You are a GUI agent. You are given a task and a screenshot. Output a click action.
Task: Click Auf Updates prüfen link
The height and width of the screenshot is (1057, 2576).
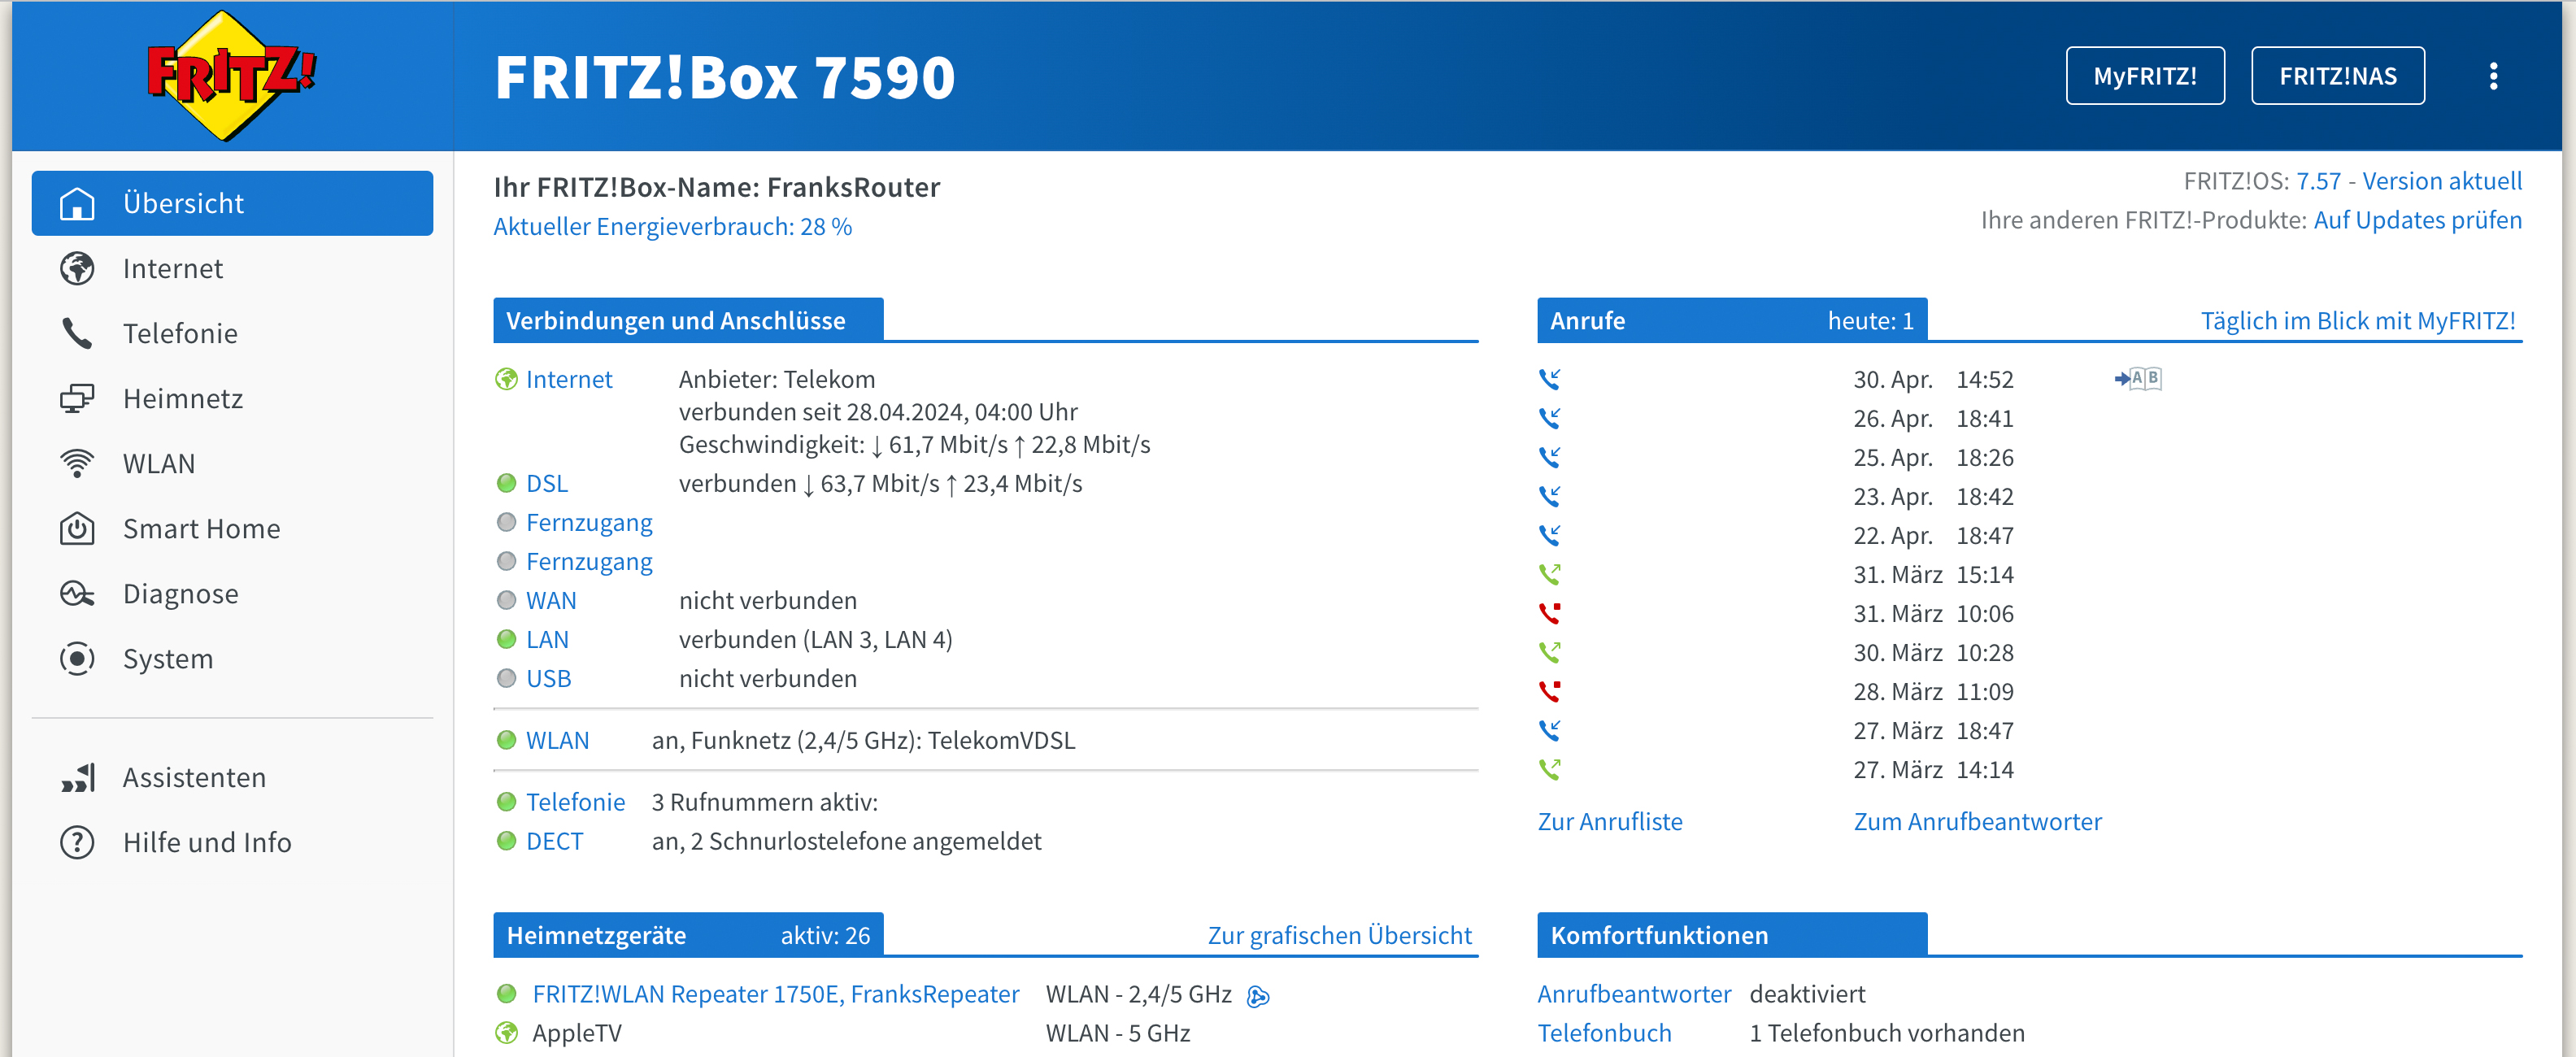coord(2417,220)
